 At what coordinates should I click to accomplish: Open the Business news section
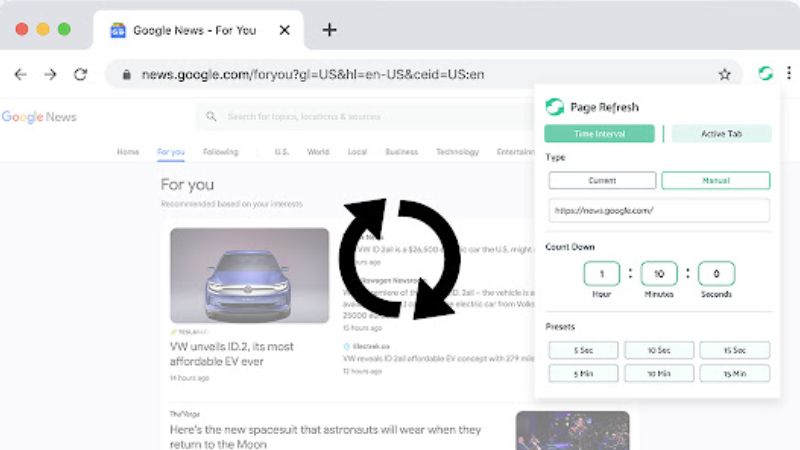tap(402, 152)
